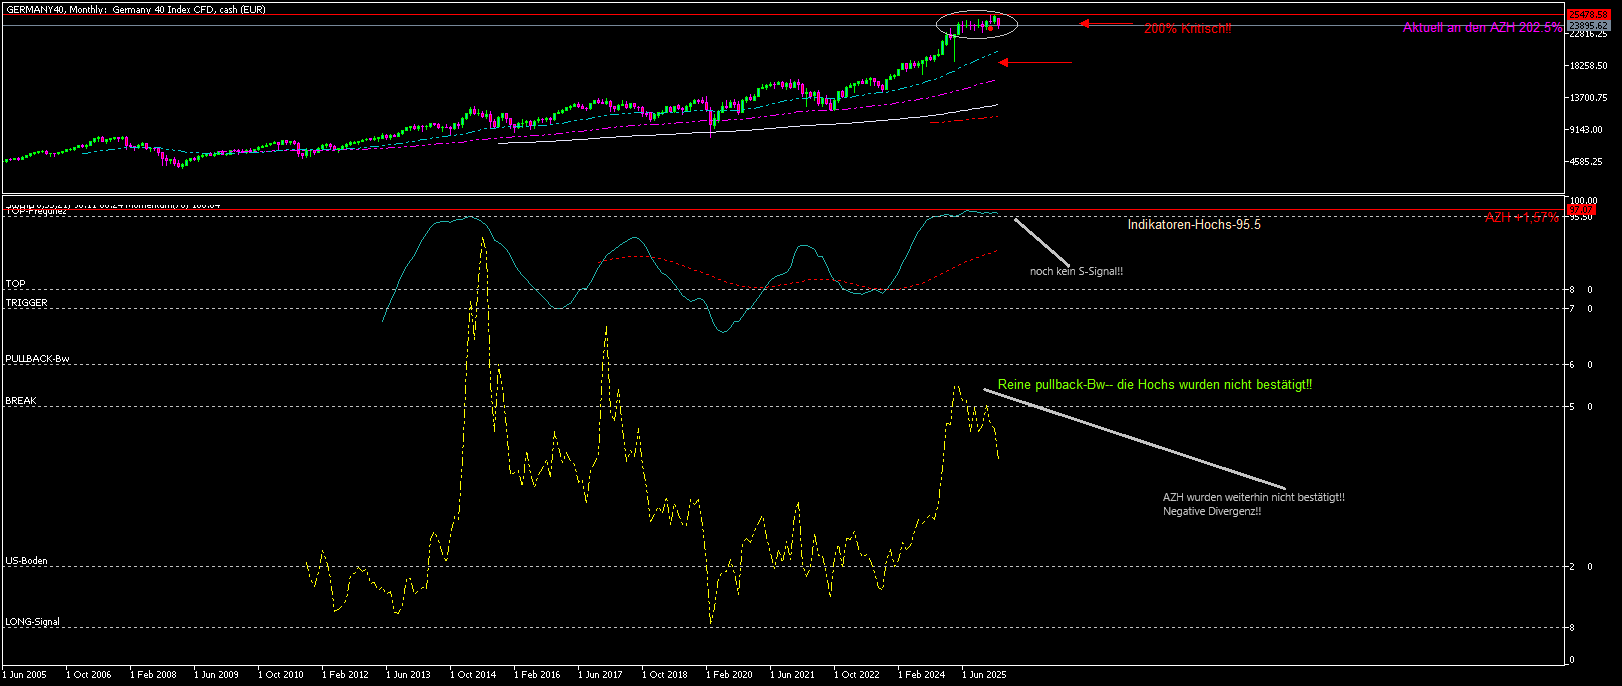Screen dimensions: 1622x686
Task: Click the 'Indikatoren-Hochs-95.5' text label
Action: point(1193,225)
